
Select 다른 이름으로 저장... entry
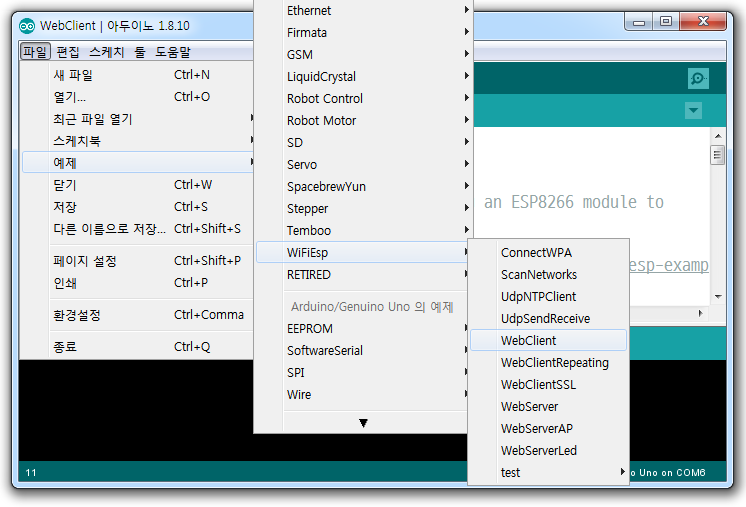pyautogui.click(x=137, y=229)
